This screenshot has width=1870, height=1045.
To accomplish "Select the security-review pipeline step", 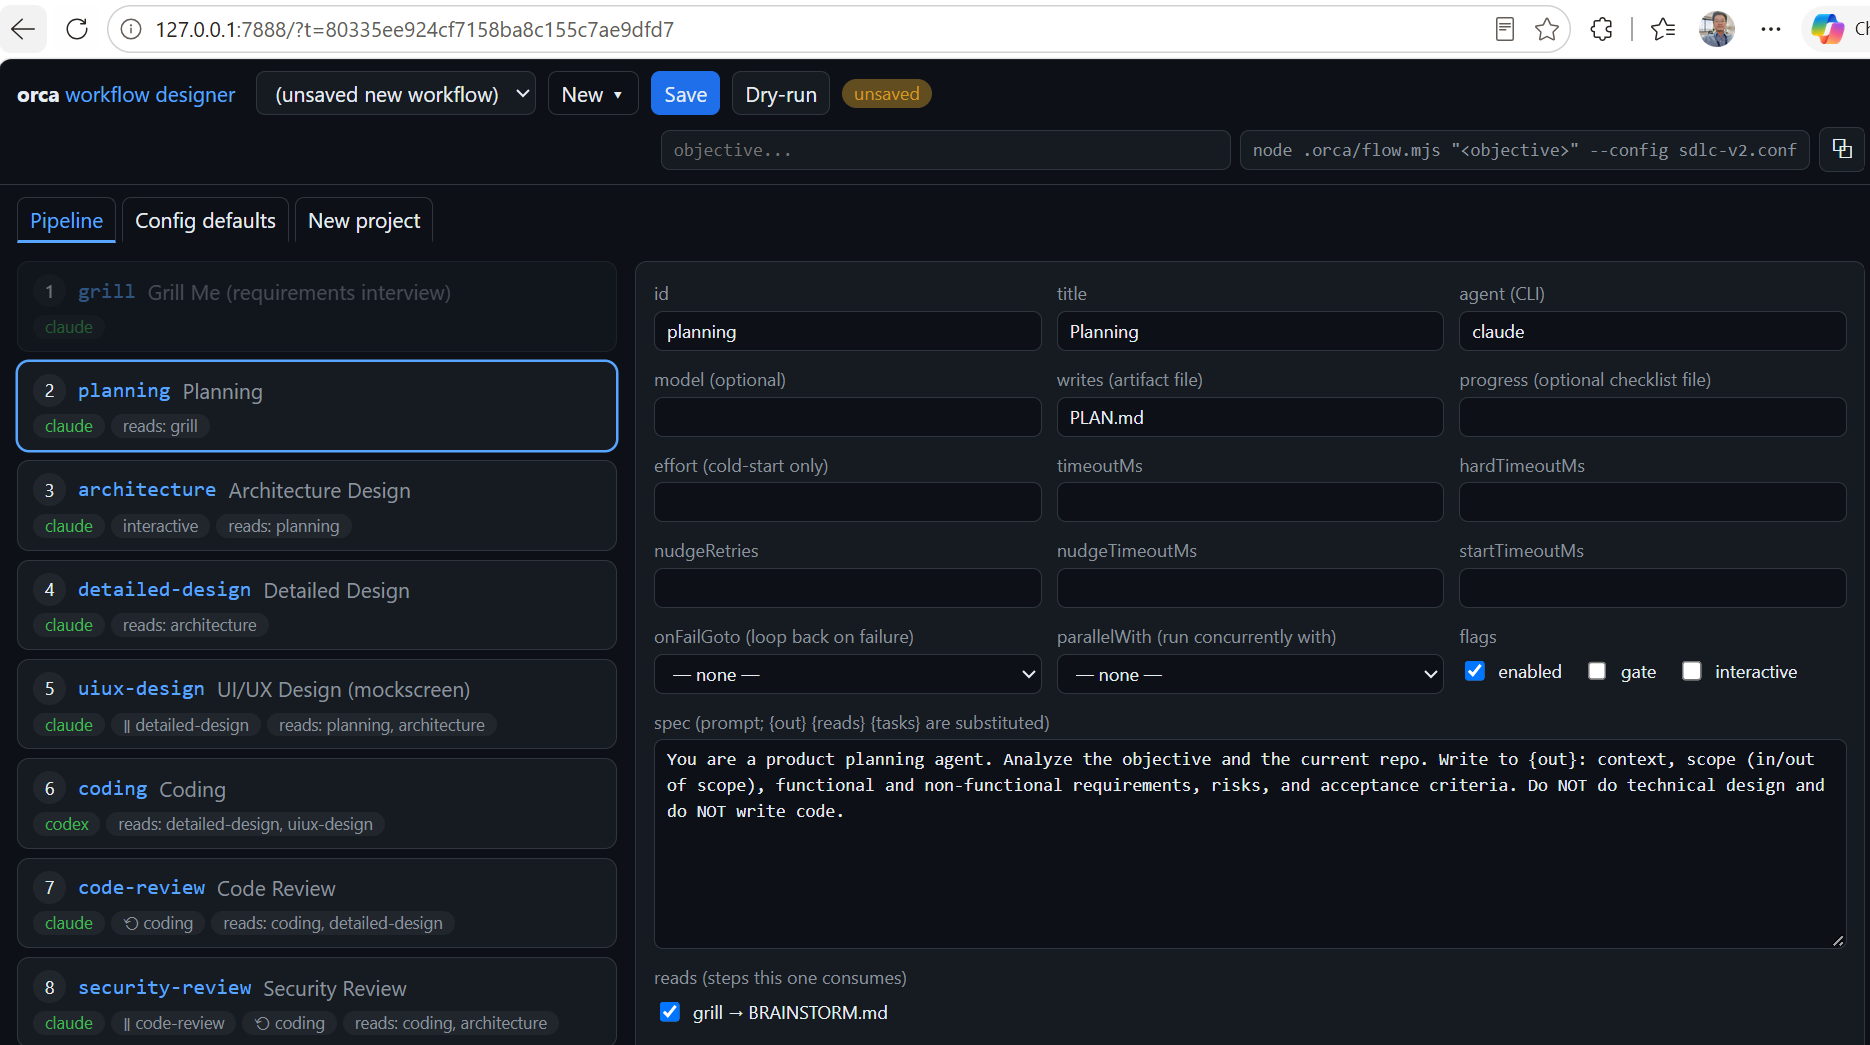I will (317, 1001).
